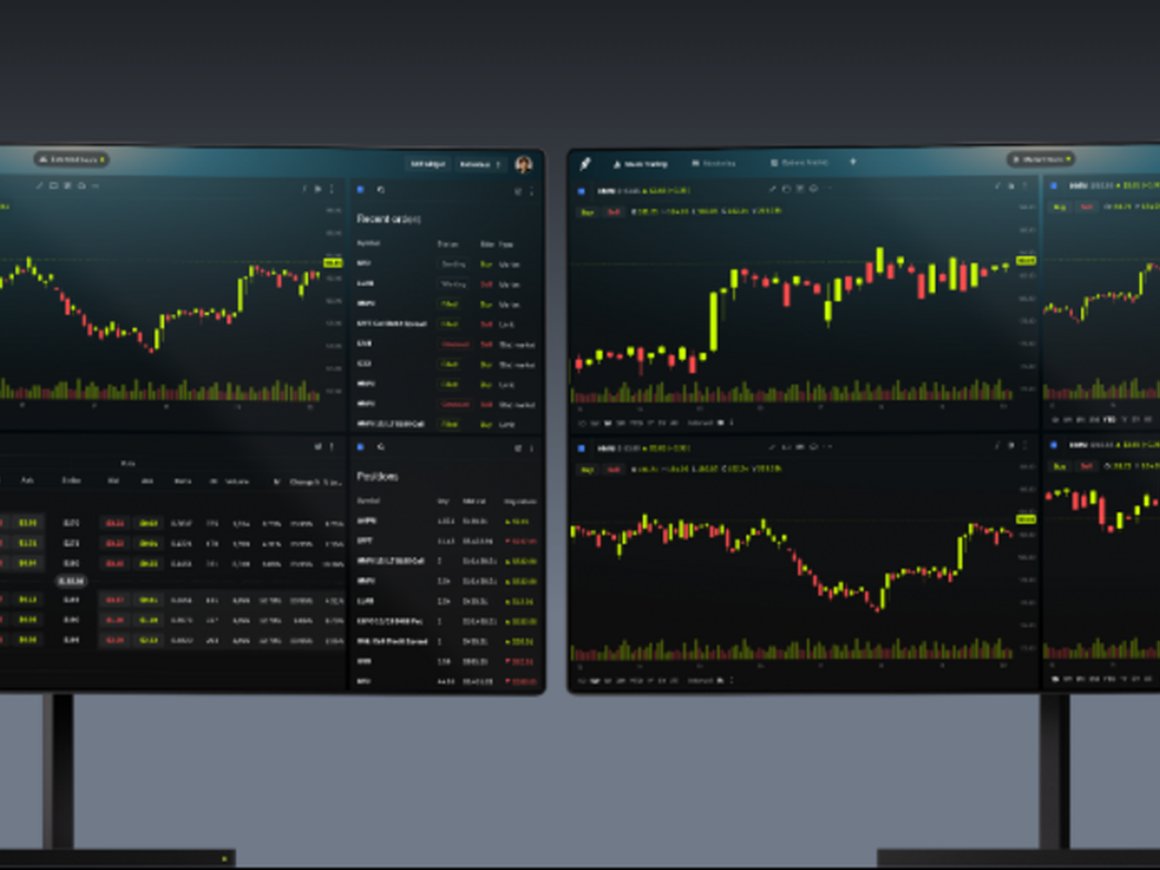
Task: Click the rocket logo icon on right monitor
Action: 586,163
